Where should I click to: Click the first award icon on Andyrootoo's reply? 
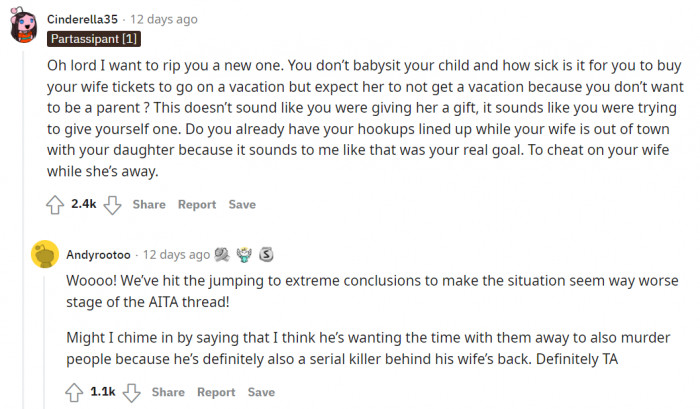(222, 254)
